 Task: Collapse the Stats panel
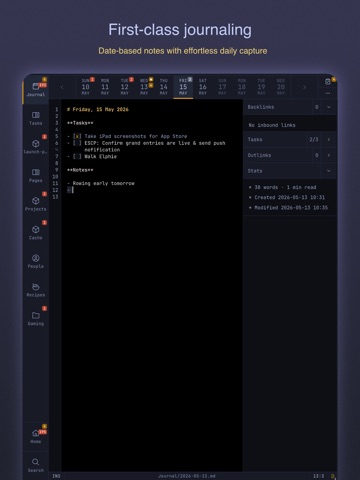point(329,171)
